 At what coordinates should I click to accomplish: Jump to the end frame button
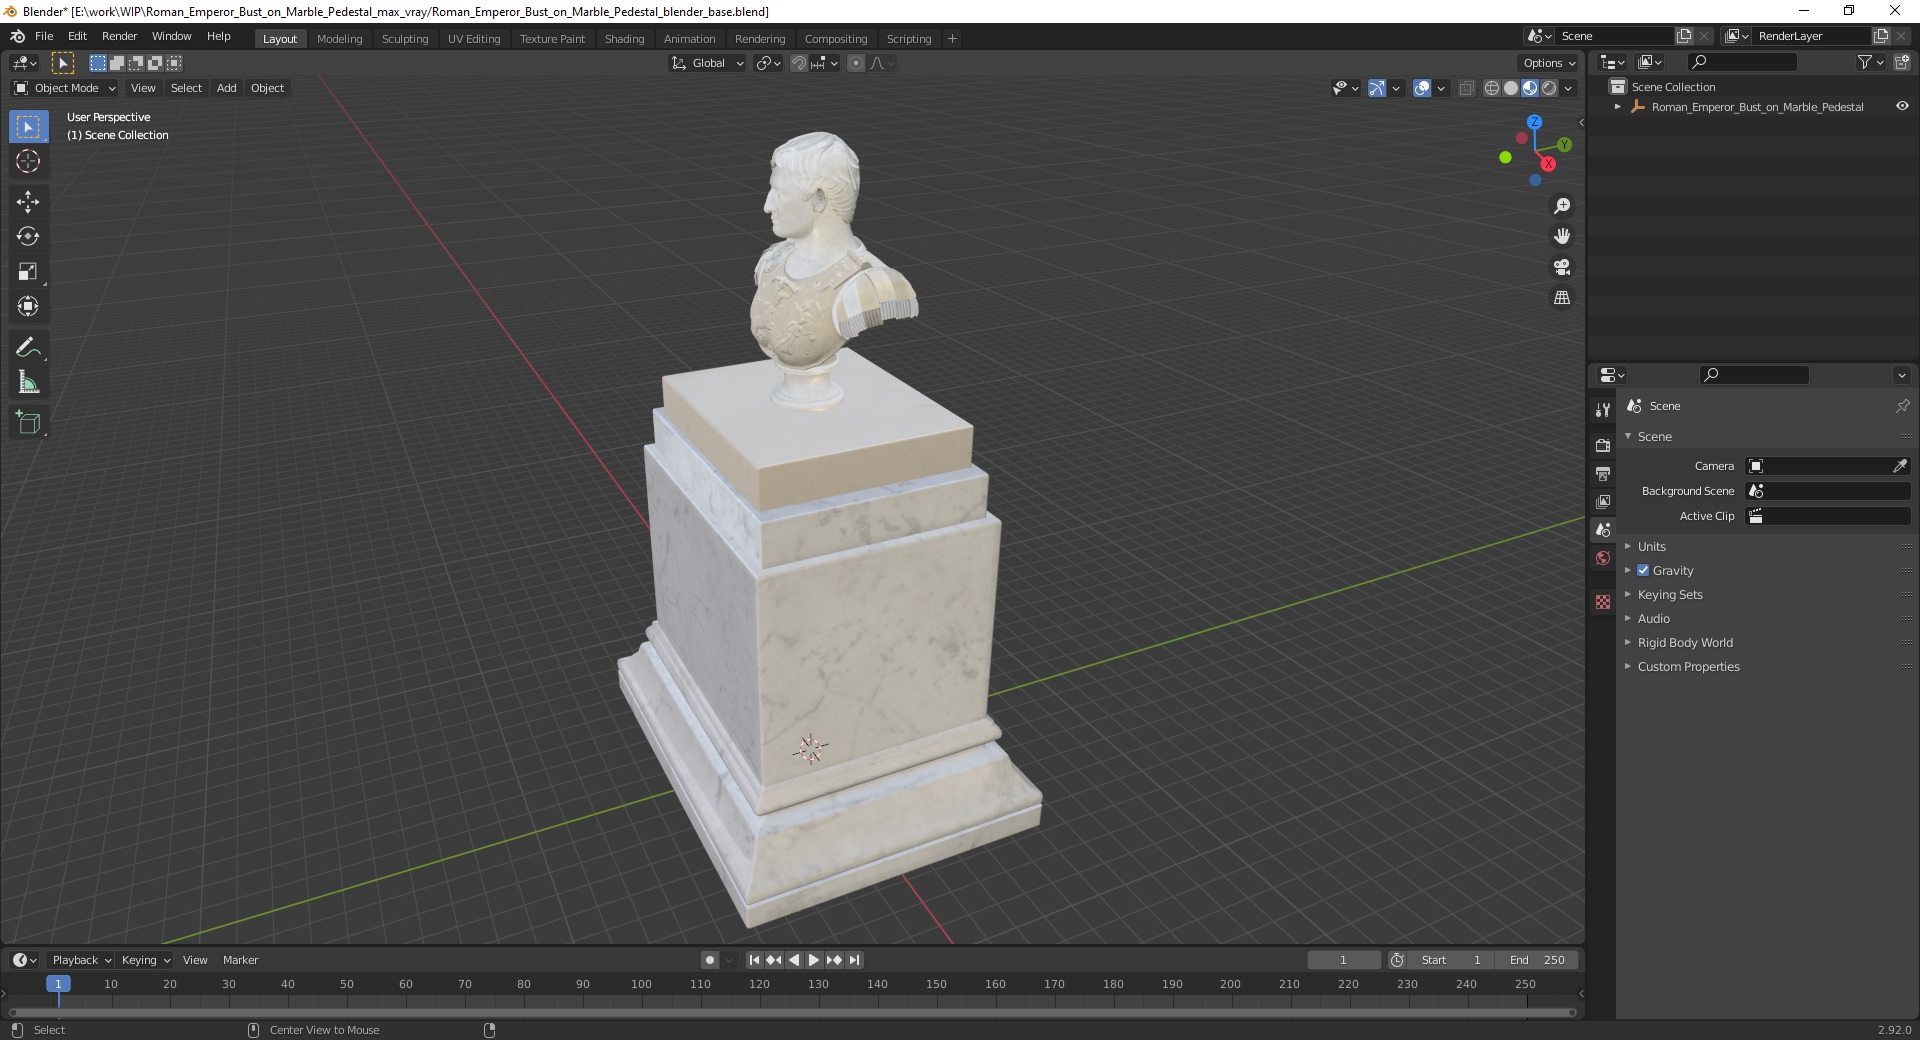pos(854,960)
